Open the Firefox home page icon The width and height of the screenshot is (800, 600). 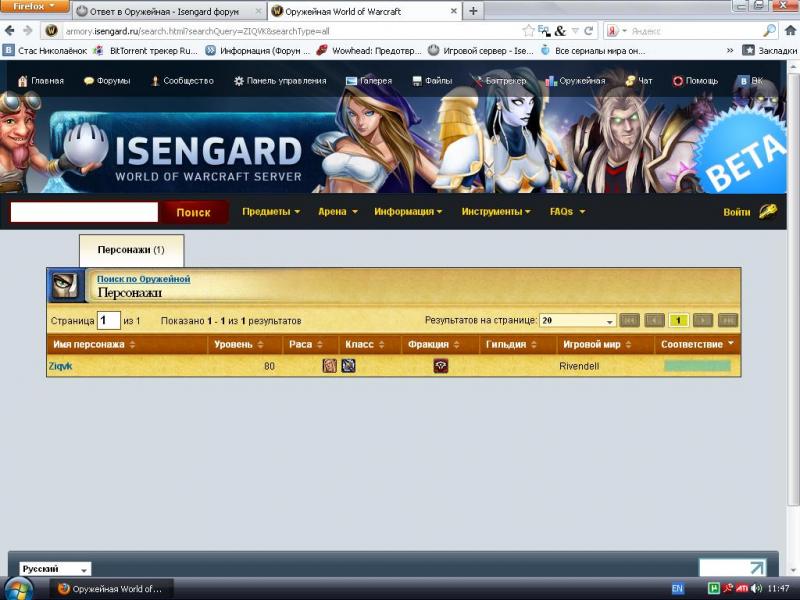click(790, 31)
